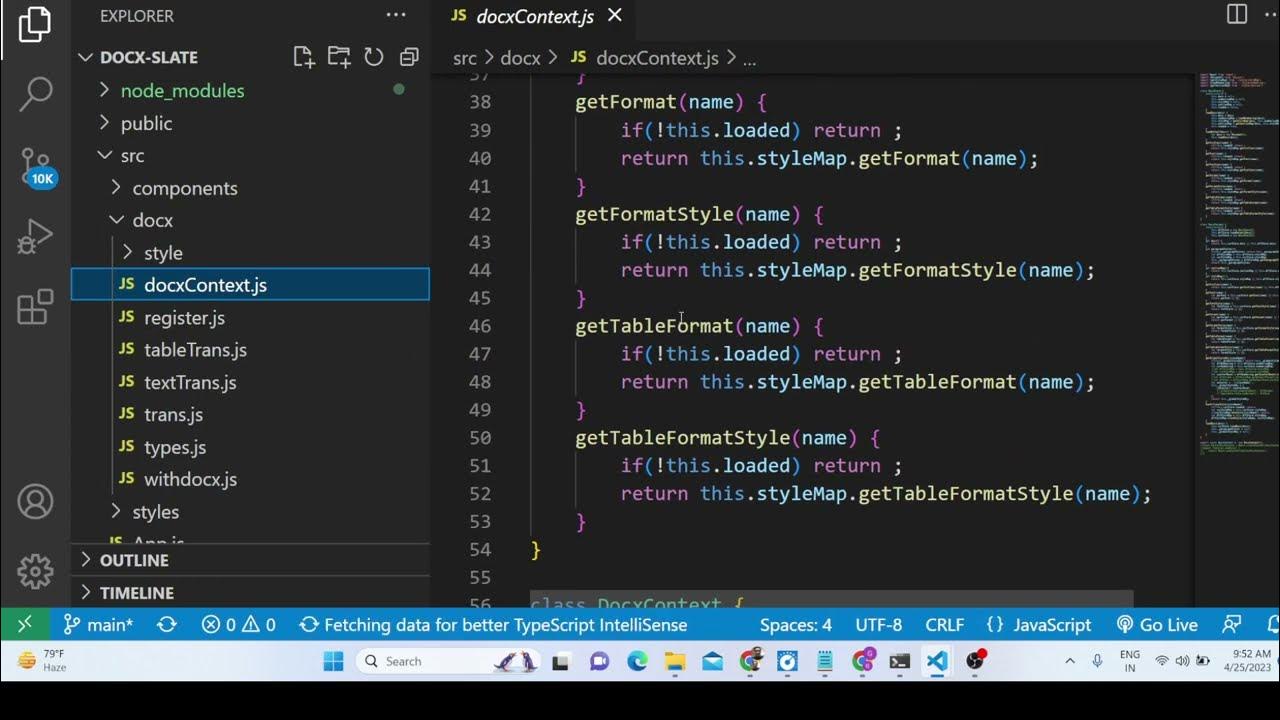
Task: Expand the node_modules folder
Action: point(182,91)
